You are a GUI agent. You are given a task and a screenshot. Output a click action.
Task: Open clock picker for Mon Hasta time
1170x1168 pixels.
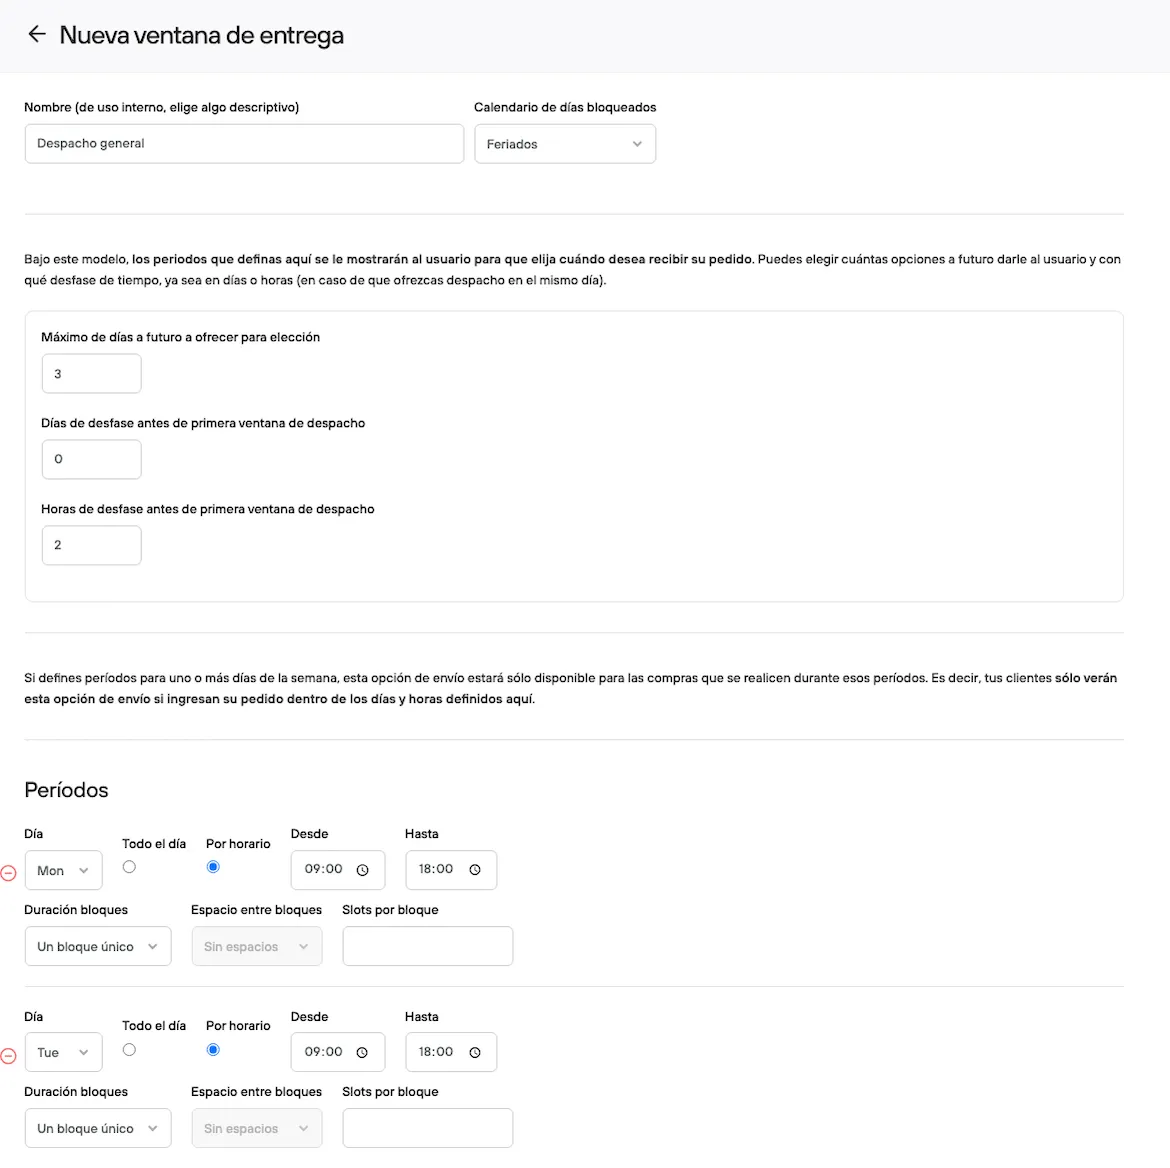pos(475,870)
